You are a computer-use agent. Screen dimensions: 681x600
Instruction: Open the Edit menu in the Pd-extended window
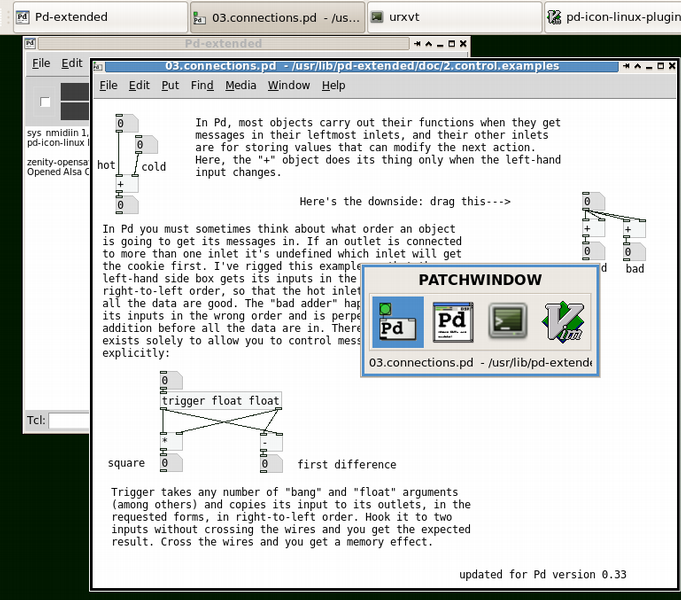(x=72, y=63)
